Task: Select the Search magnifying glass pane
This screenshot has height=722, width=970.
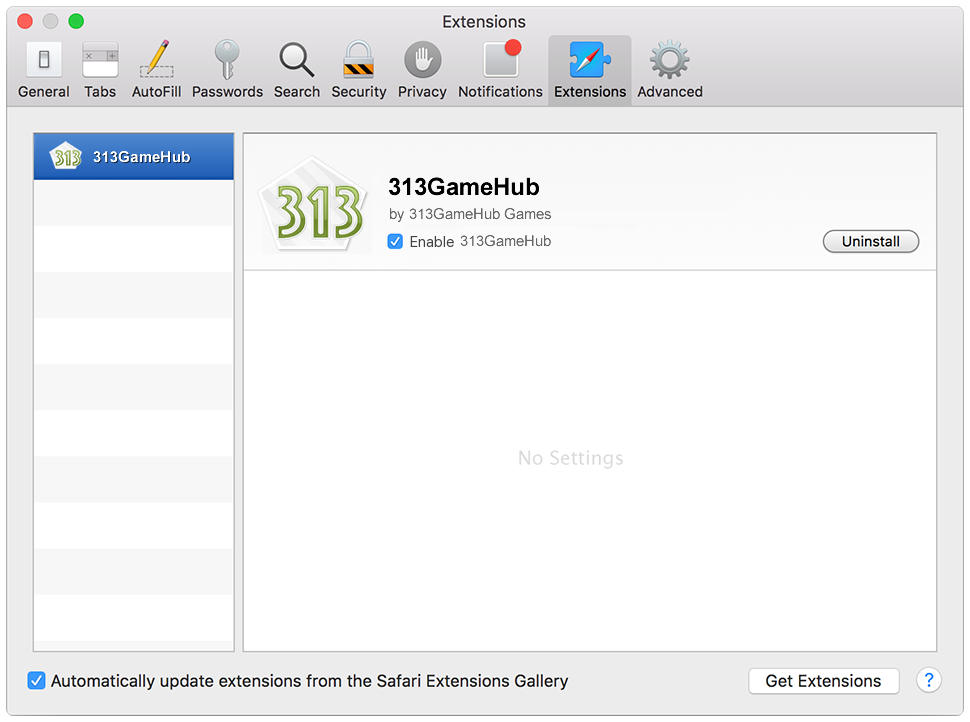Action: click(297, 70)
